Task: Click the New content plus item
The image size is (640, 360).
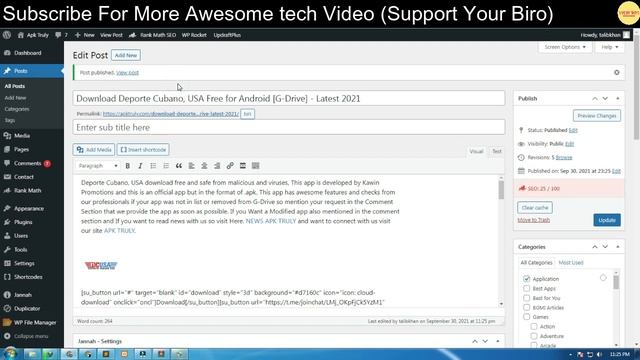Action: point(84,35)
